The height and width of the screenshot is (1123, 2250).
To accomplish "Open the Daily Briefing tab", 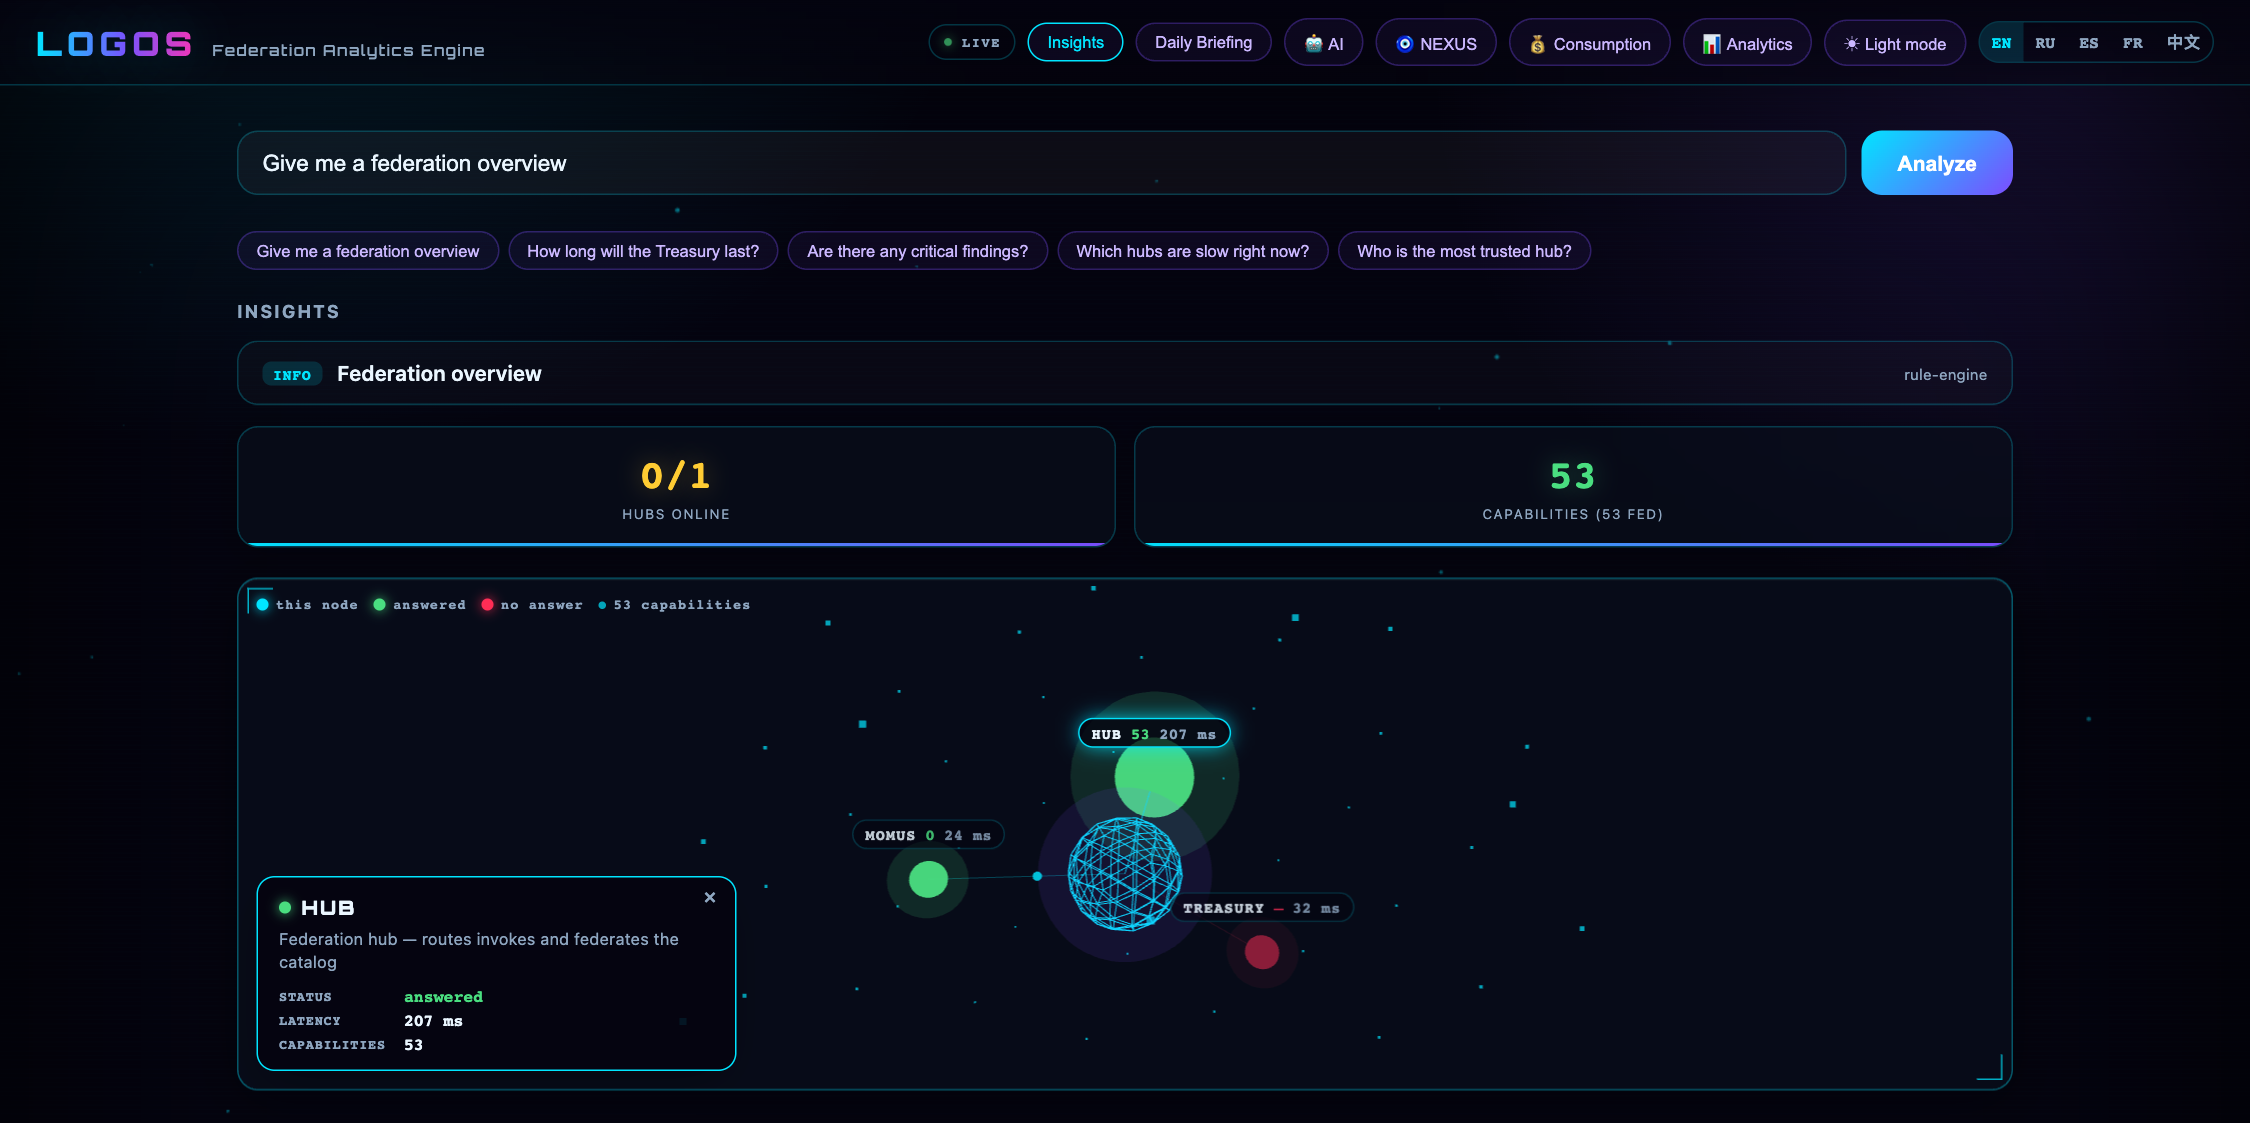I will (x=1203, y=43).
